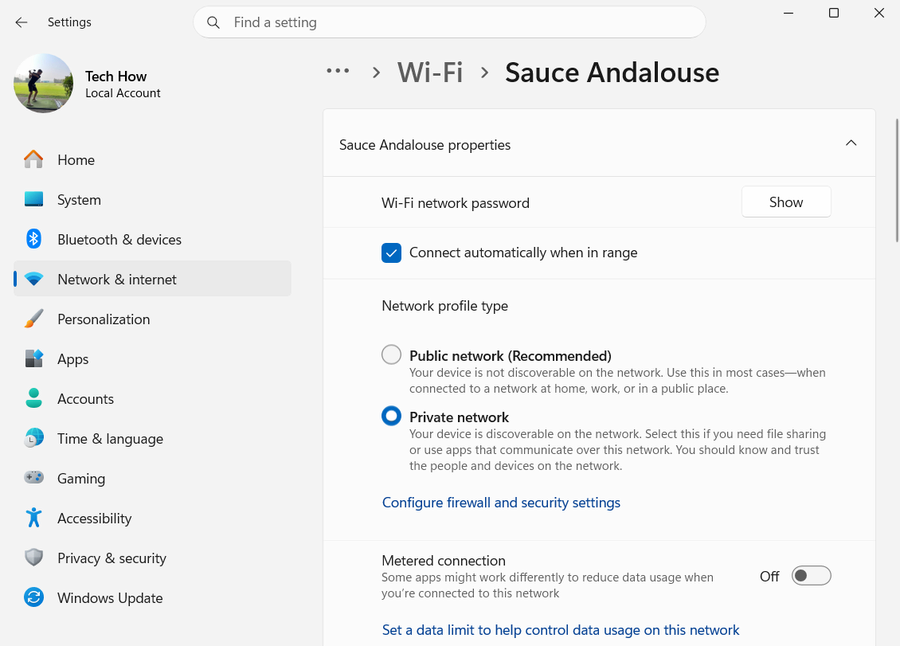Click the Apps icon in sidebar
This screenshot has height=646, width=900.
pos(34,358)
